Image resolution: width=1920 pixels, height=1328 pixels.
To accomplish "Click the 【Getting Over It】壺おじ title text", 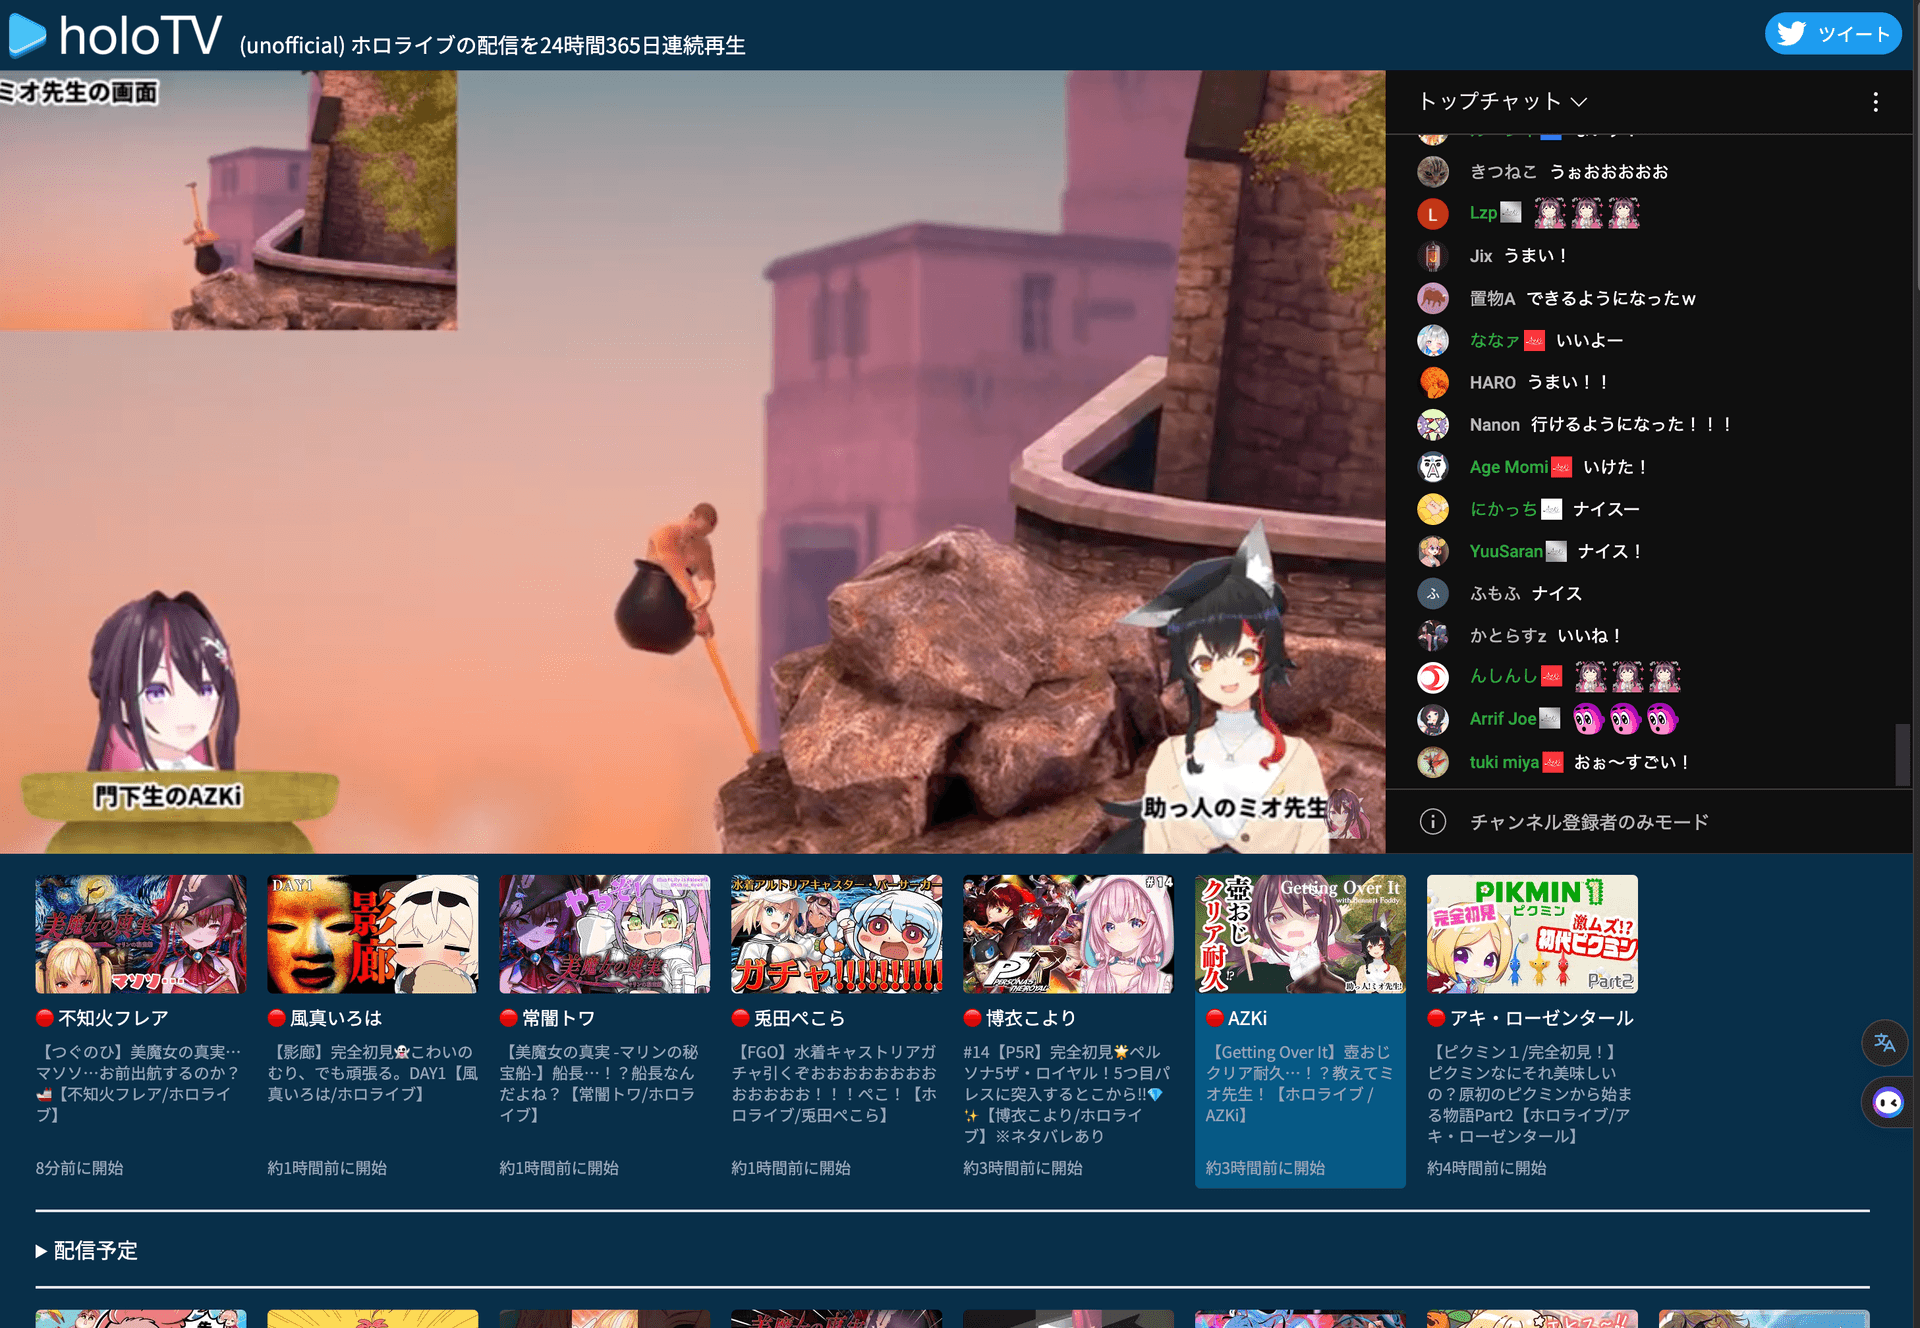I will coord(1300,1083).
